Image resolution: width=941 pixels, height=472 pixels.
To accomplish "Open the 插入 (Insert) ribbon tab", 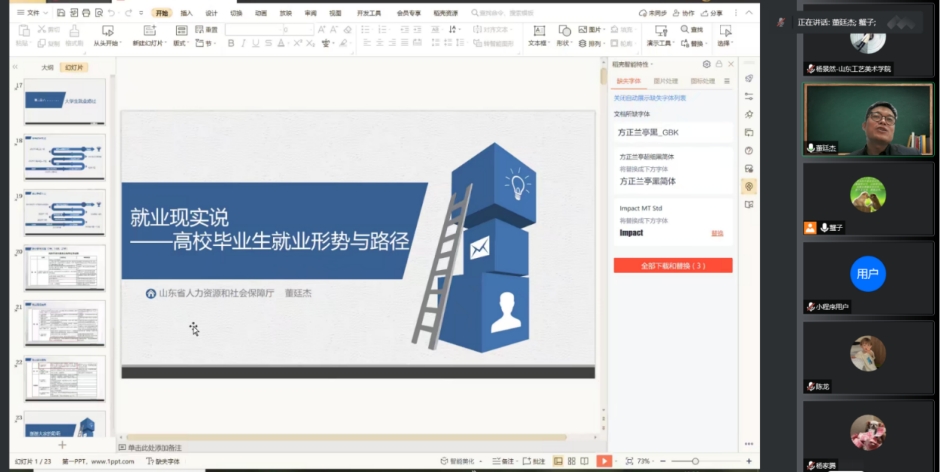I will 186,13.
